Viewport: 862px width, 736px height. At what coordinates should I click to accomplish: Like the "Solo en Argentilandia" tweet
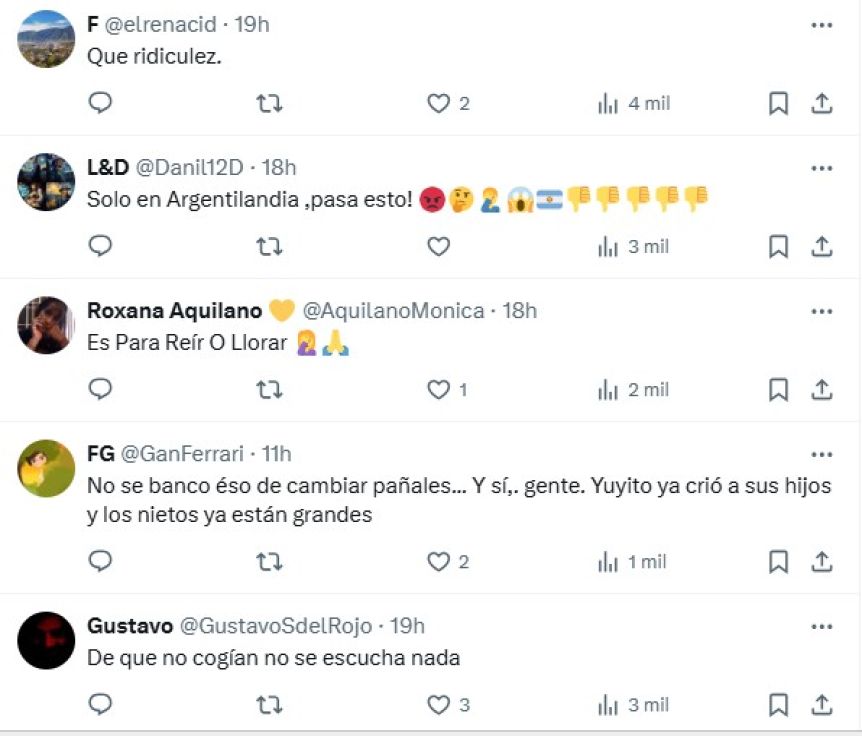pos(438,246)
